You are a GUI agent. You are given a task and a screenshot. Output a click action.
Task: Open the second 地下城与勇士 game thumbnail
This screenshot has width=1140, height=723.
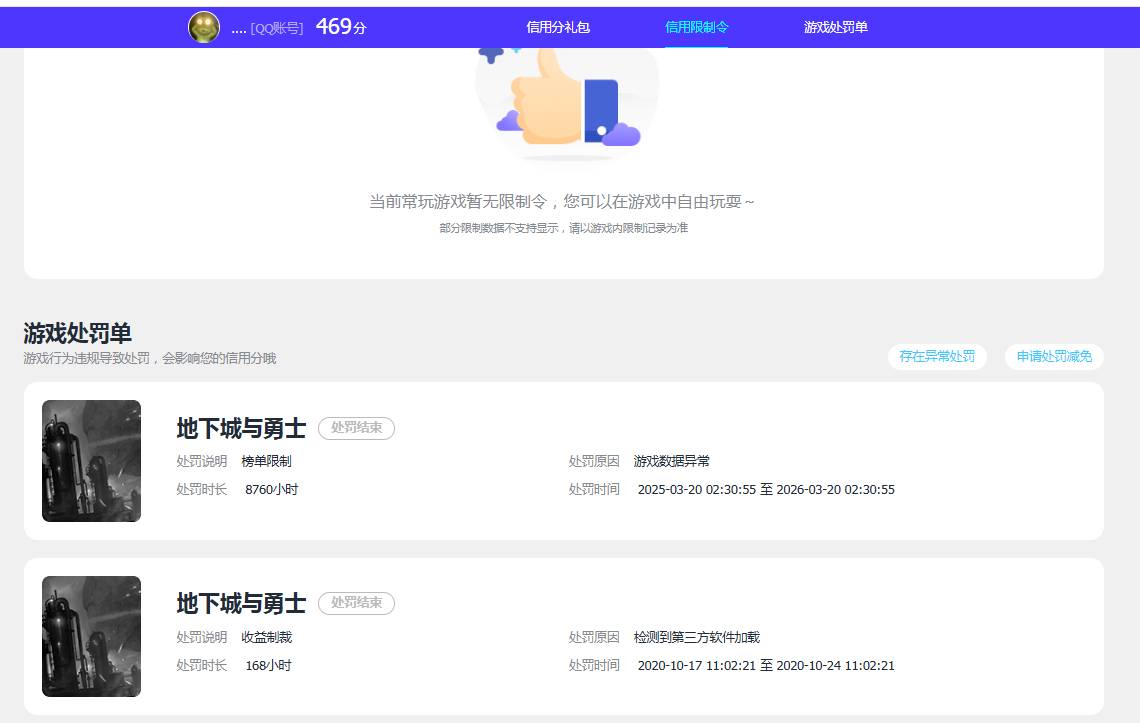[x=91, y=635]
